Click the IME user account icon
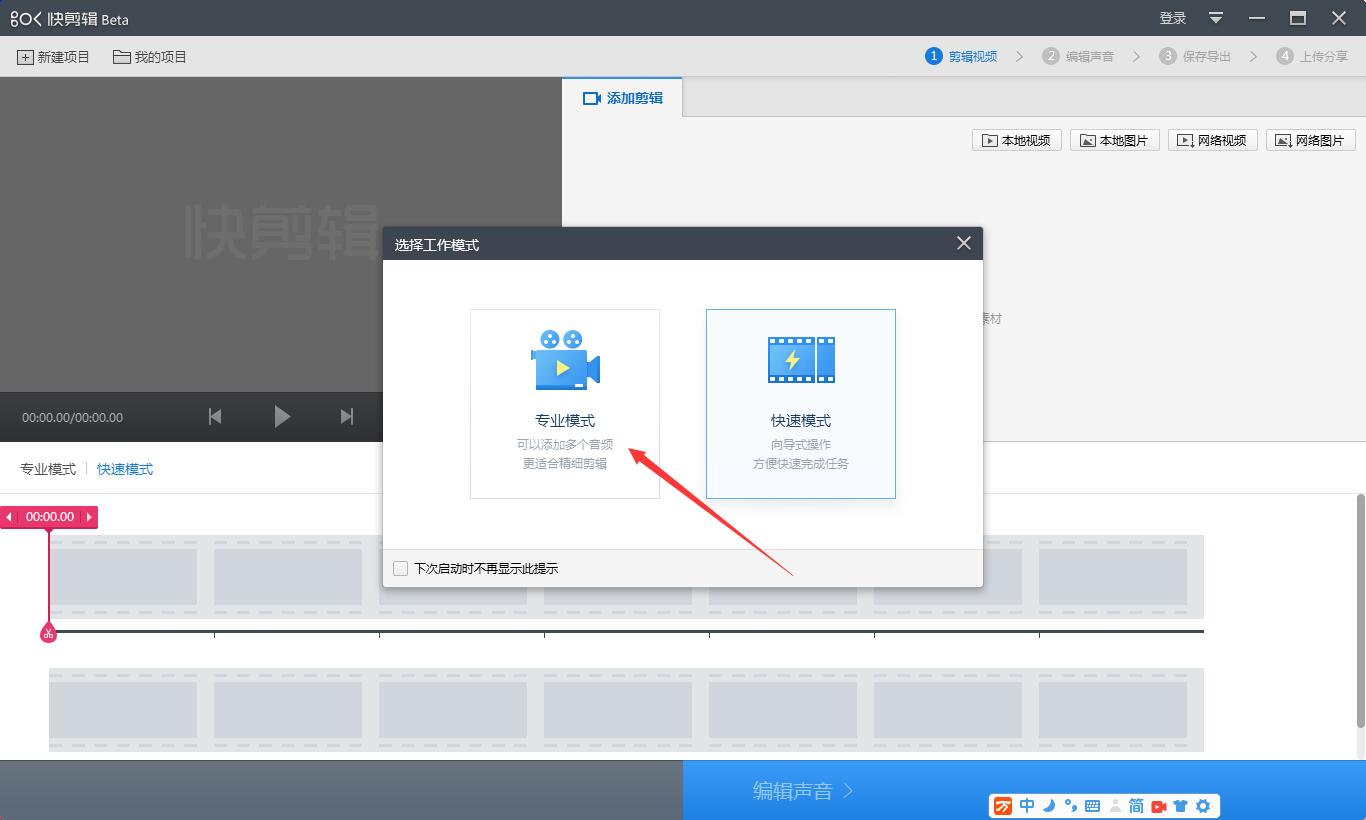1366x820 pixels. pyautogui.click(x=1115, y=806)
